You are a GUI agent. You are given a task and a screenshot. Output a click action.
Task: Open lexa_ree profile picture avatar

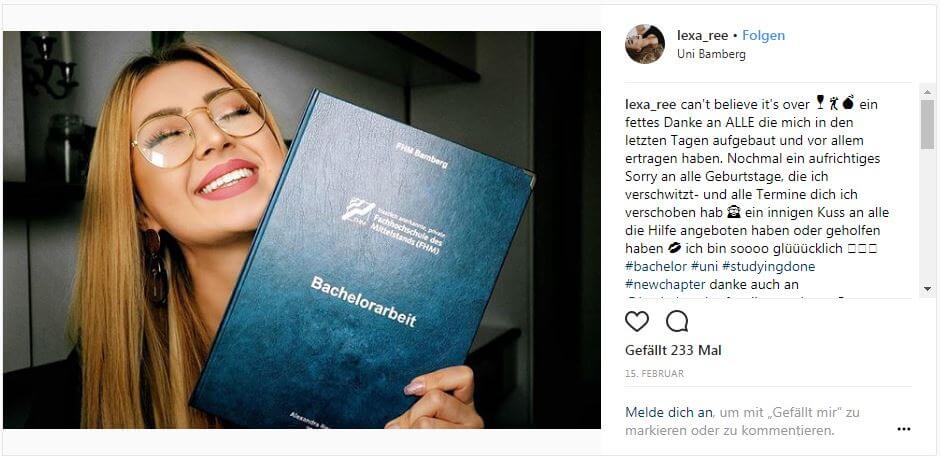pyautogui.click(x=644, y=44)
